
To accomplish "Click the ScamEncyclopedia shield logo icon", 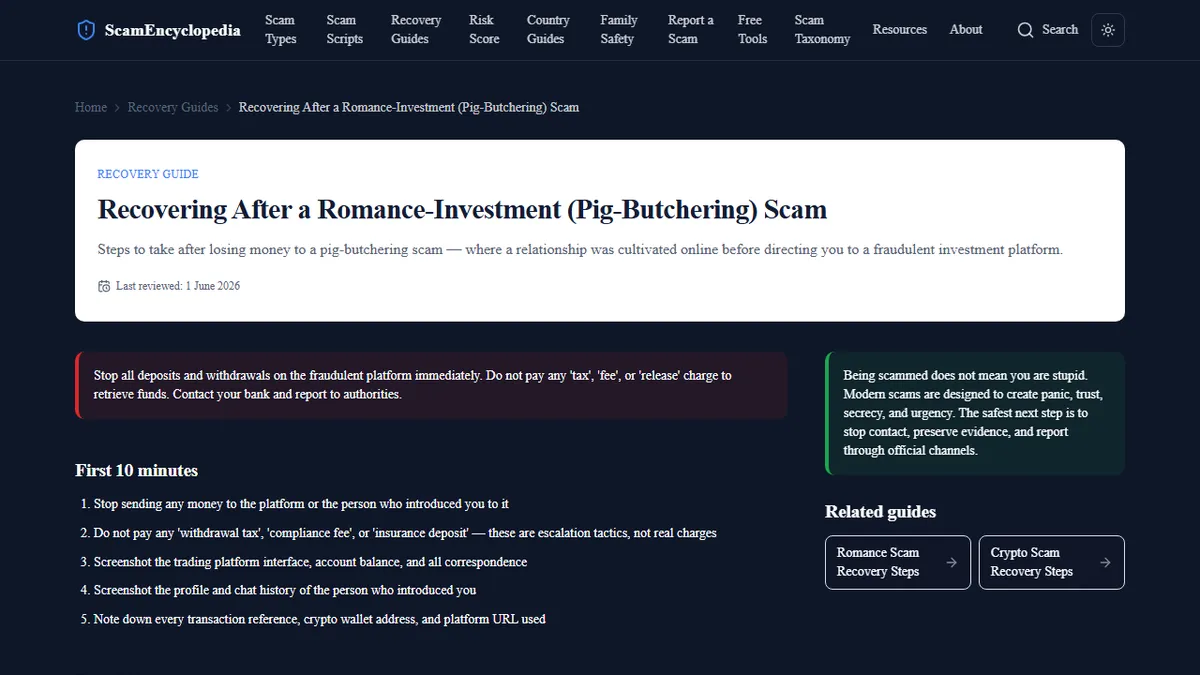I will [x=86, y=30].
